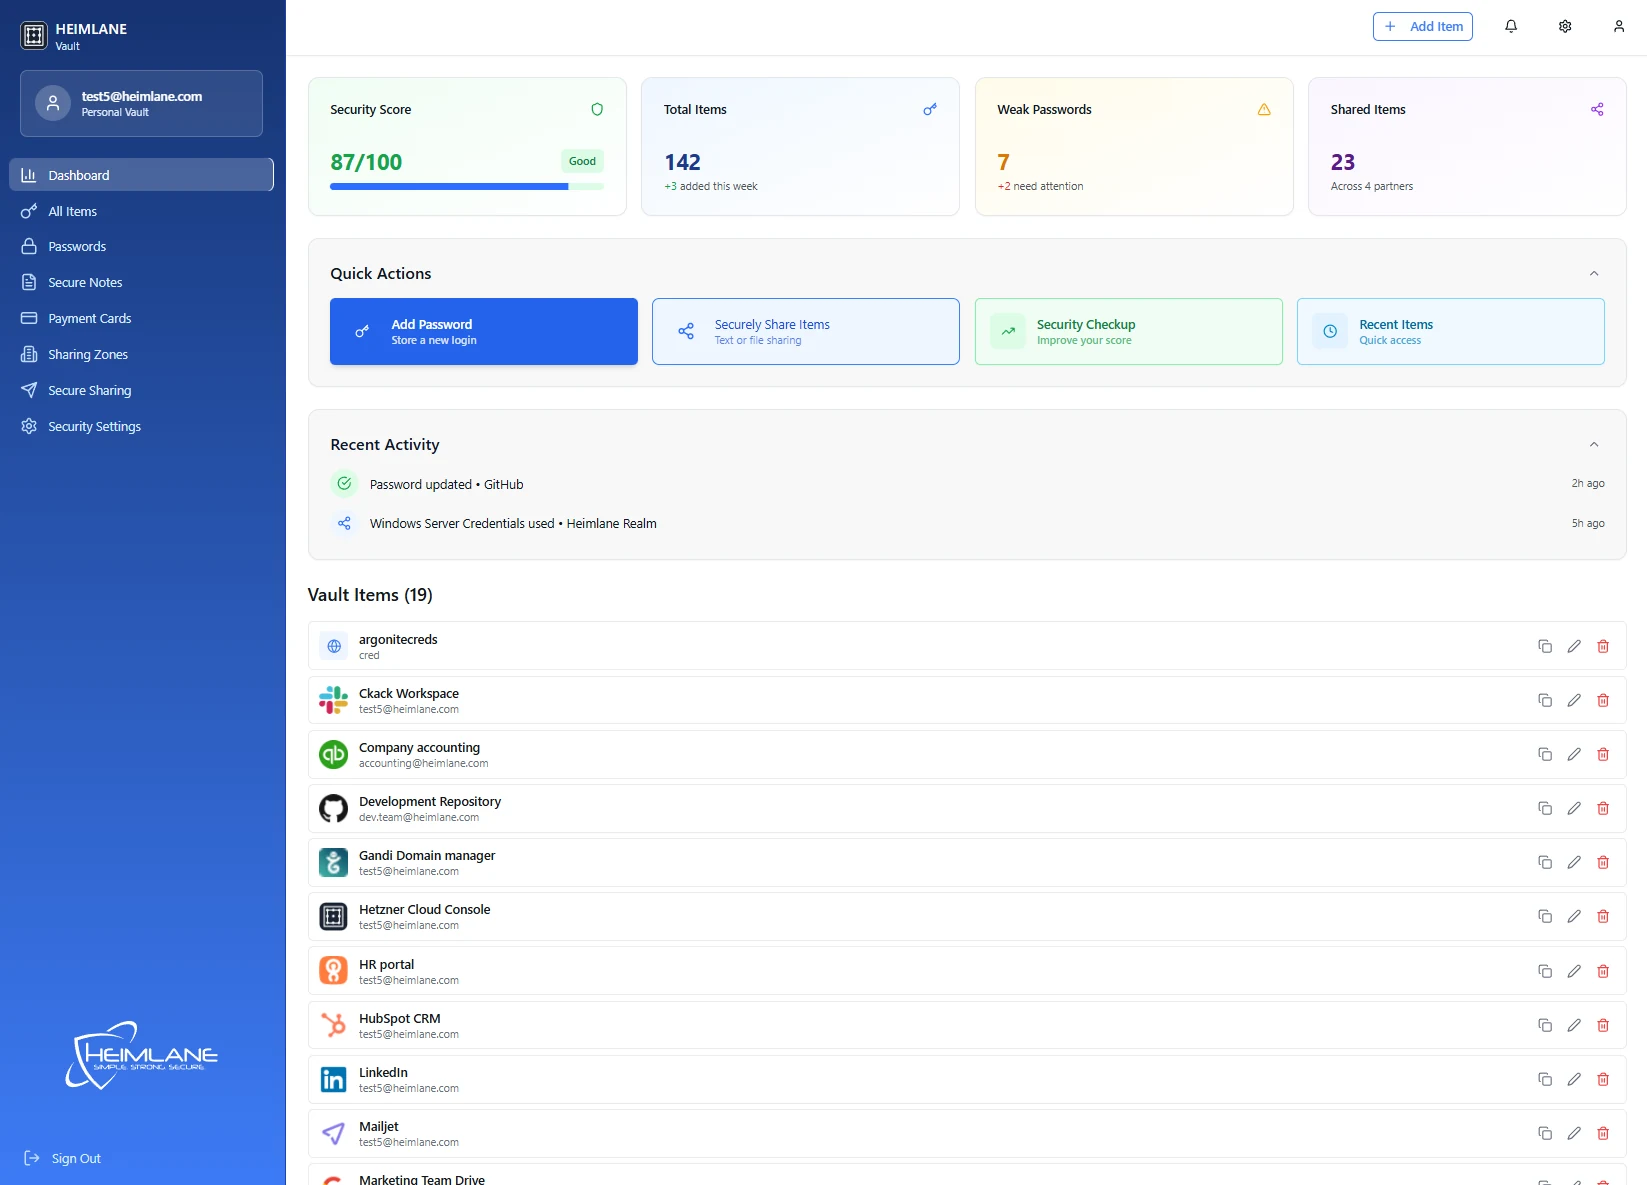Copy LinkedIn credentials
Screen dimensions: 1647x1185
point(1545,1079)
